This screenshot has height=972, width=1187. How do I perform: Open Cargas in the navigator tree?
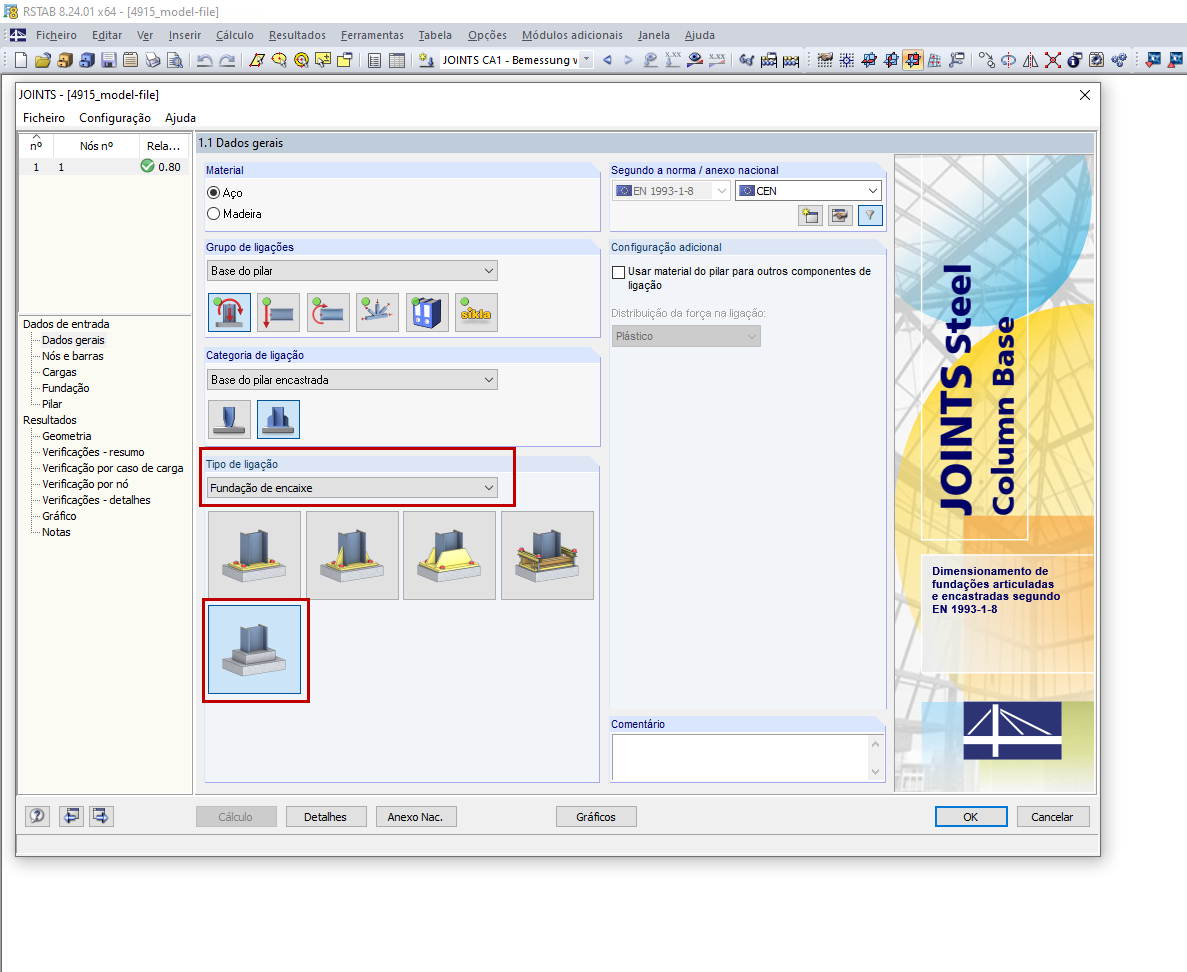coord(59,372)
